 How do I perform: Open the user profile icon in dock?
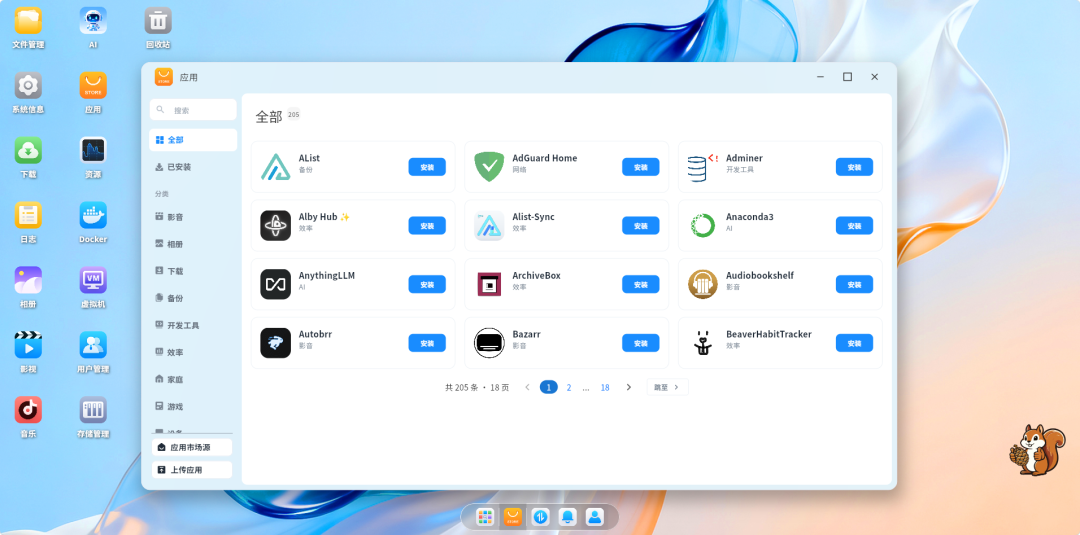point(595,516)
